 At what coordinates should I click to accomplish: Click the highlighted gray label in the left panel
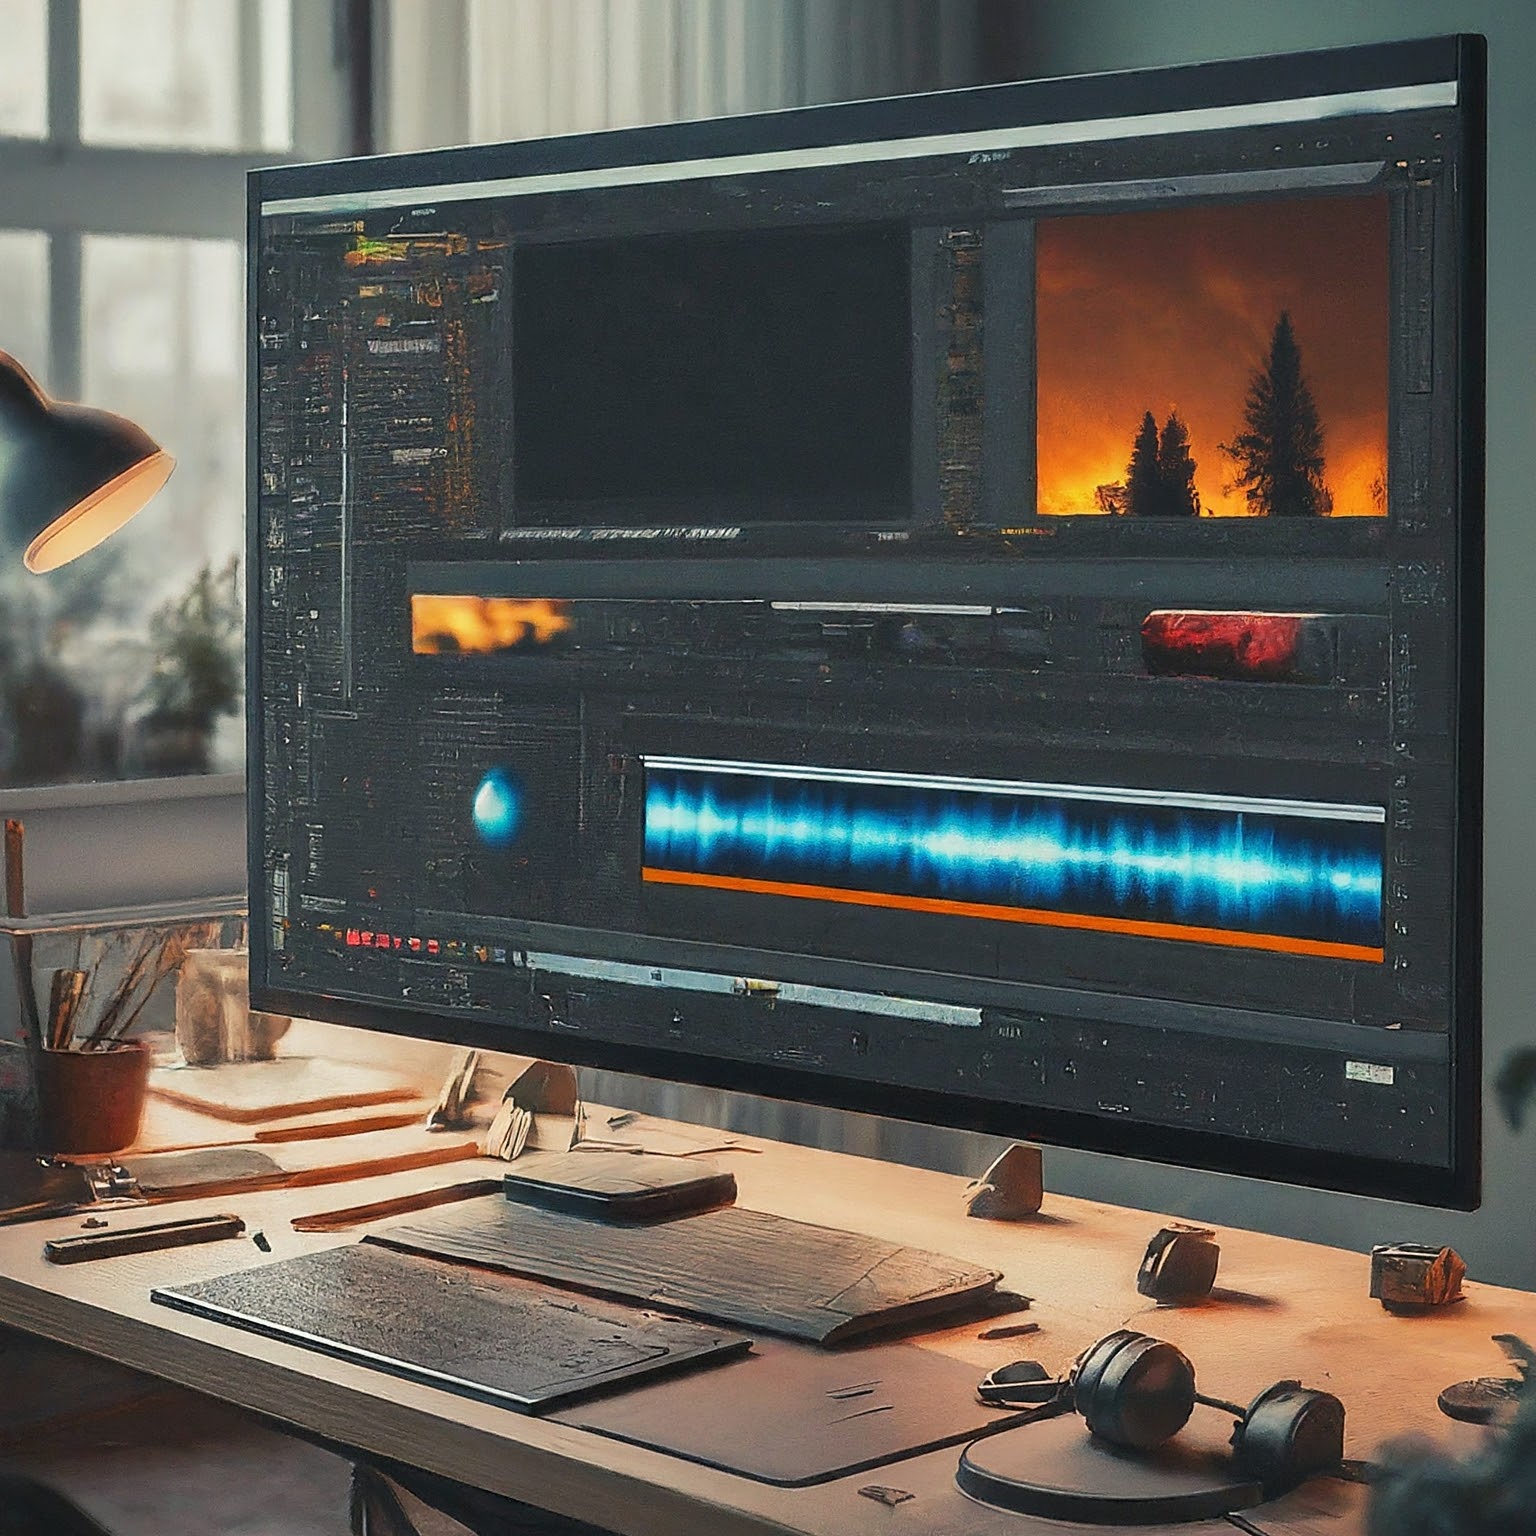click(x=403, y=346)
